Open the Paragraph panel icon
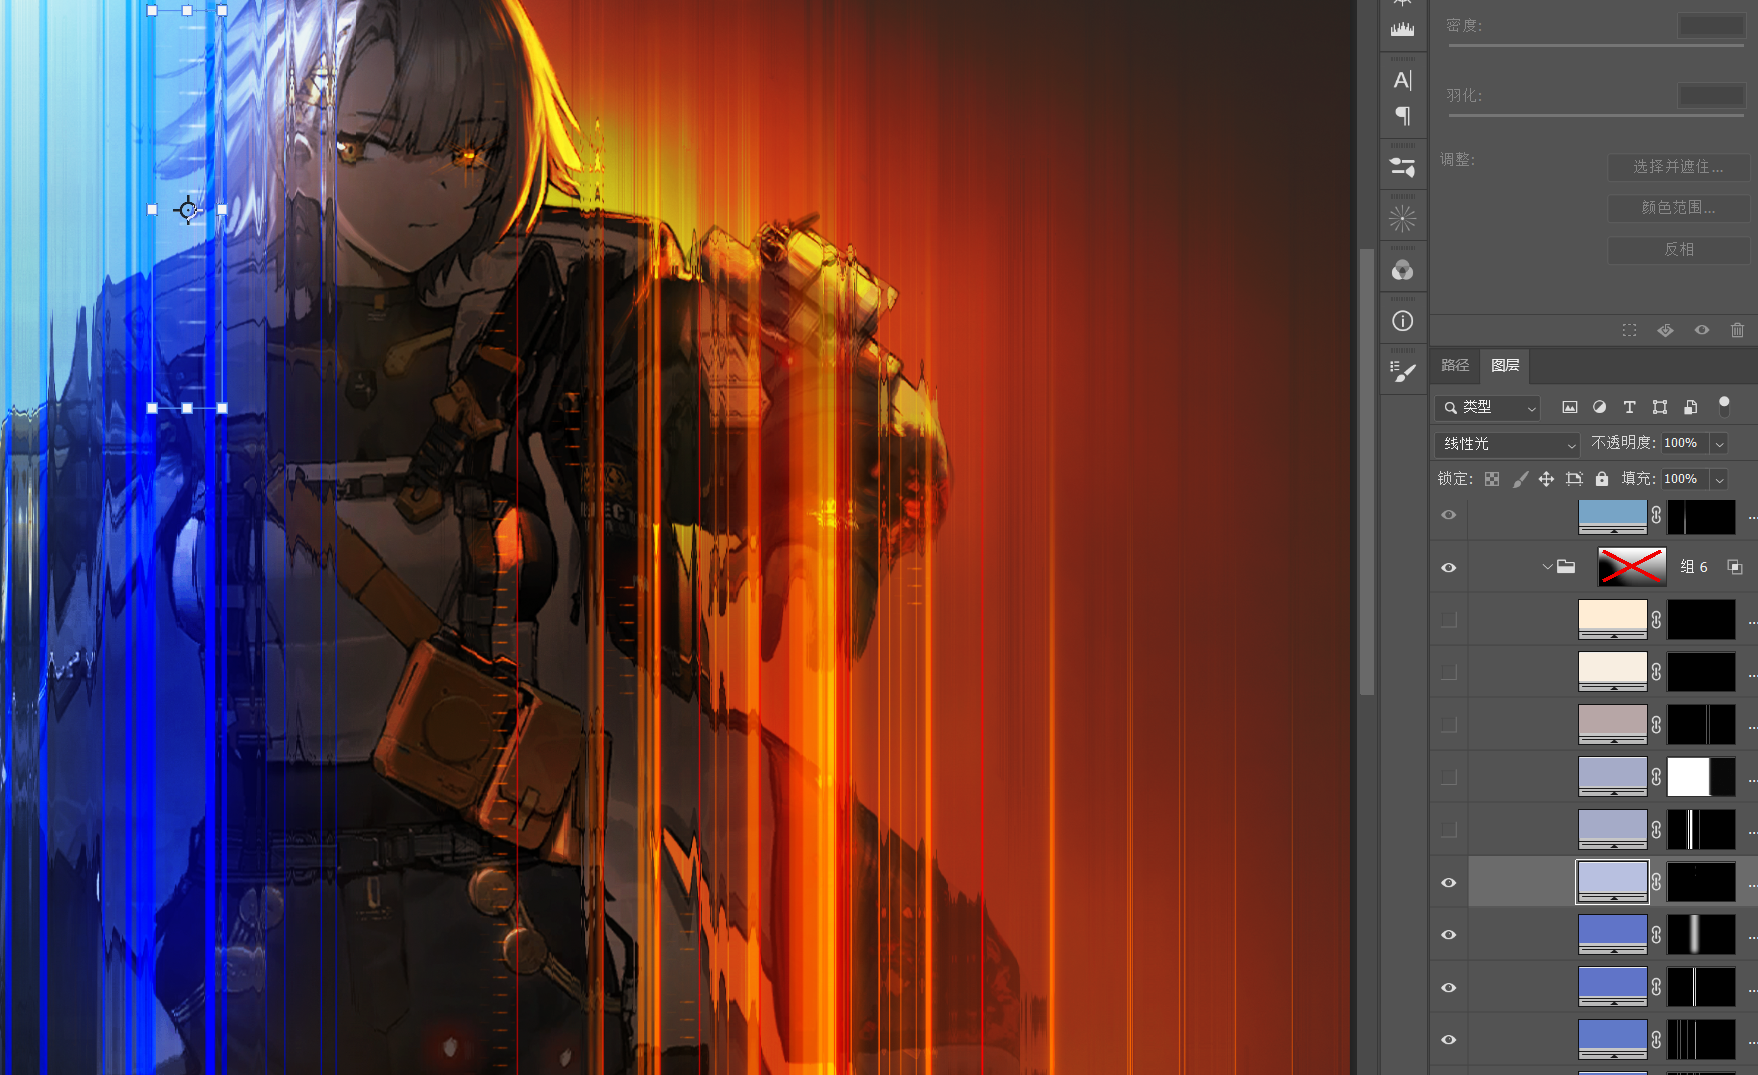This screenshot has width=1758, height=1075. [1403, 116]
